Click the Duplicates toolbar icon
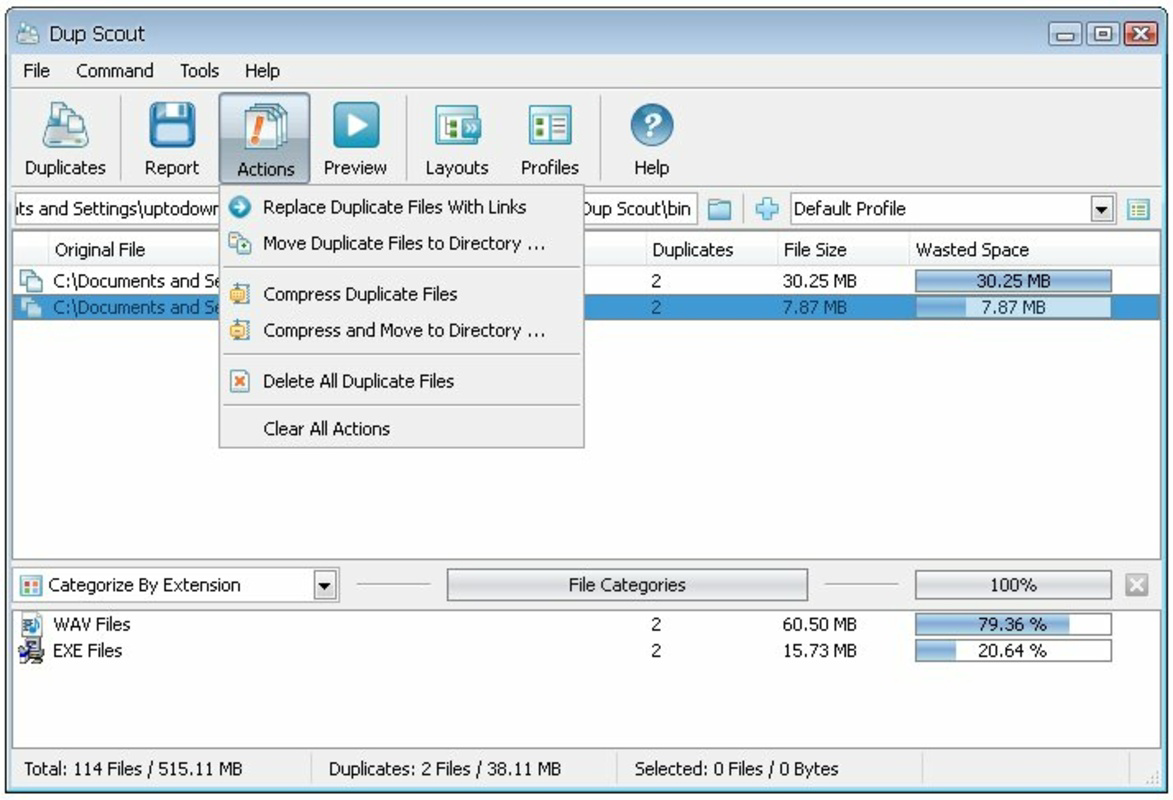 pos(65,126)
